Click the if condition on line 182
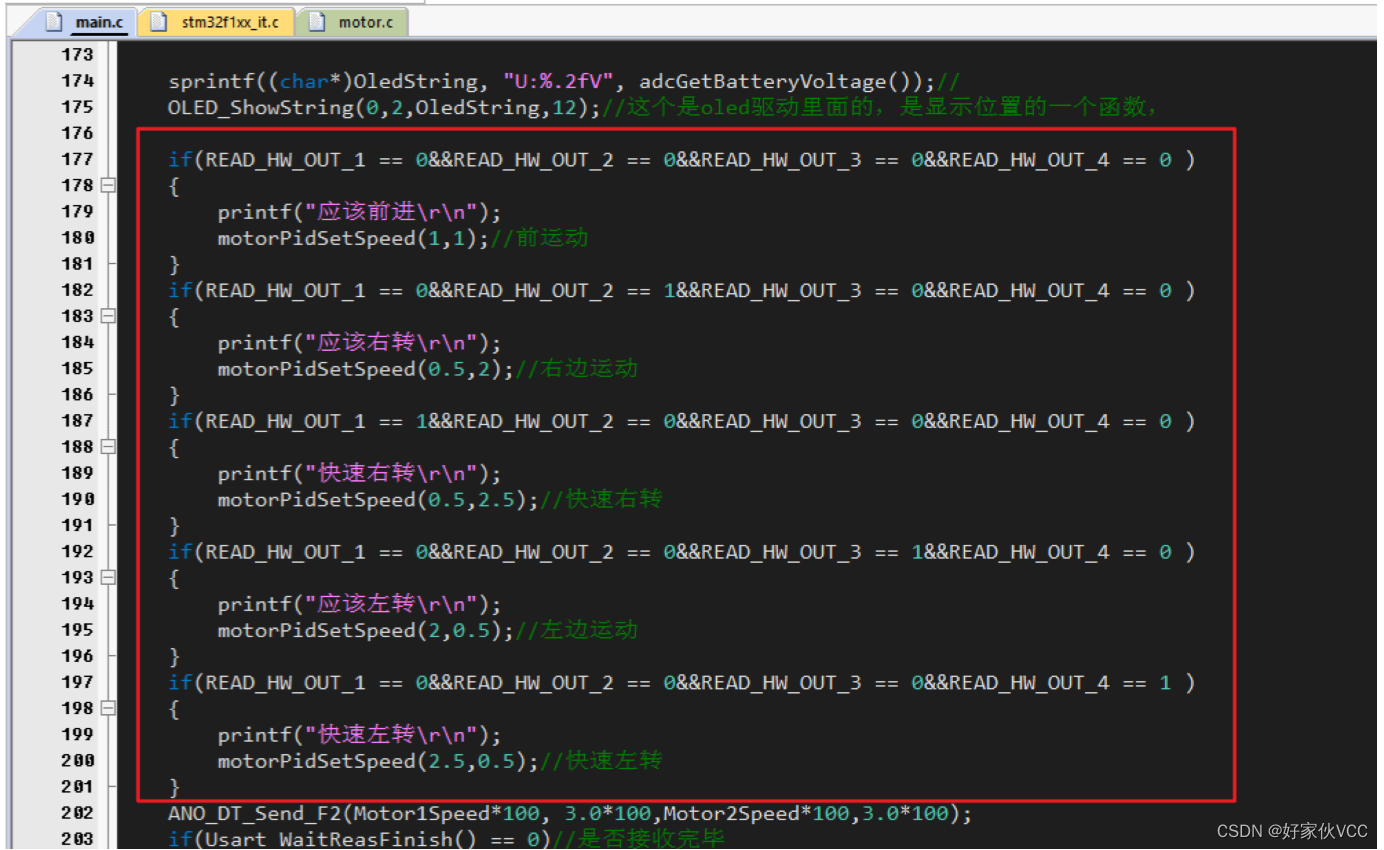Screen dimensions: 1384x850 tap(681, 291)
